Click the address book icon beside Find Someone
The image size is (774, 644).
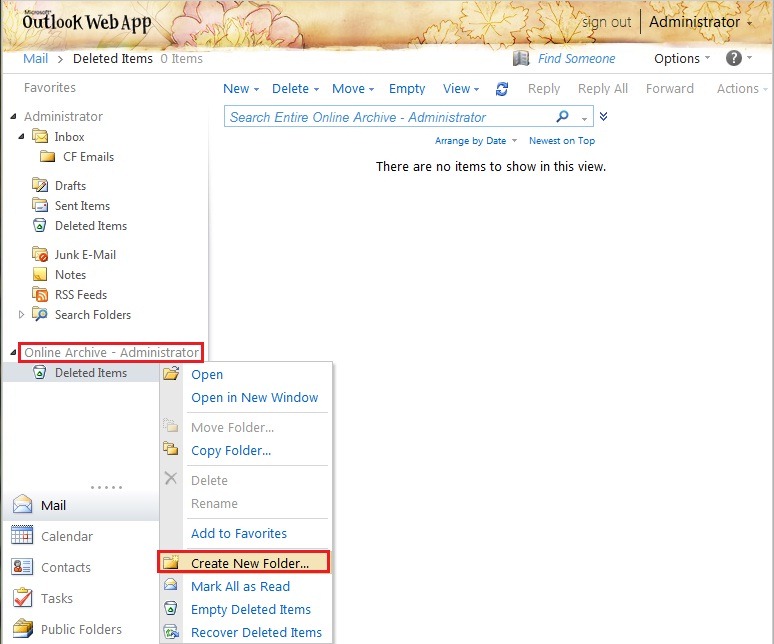(520, 58)
